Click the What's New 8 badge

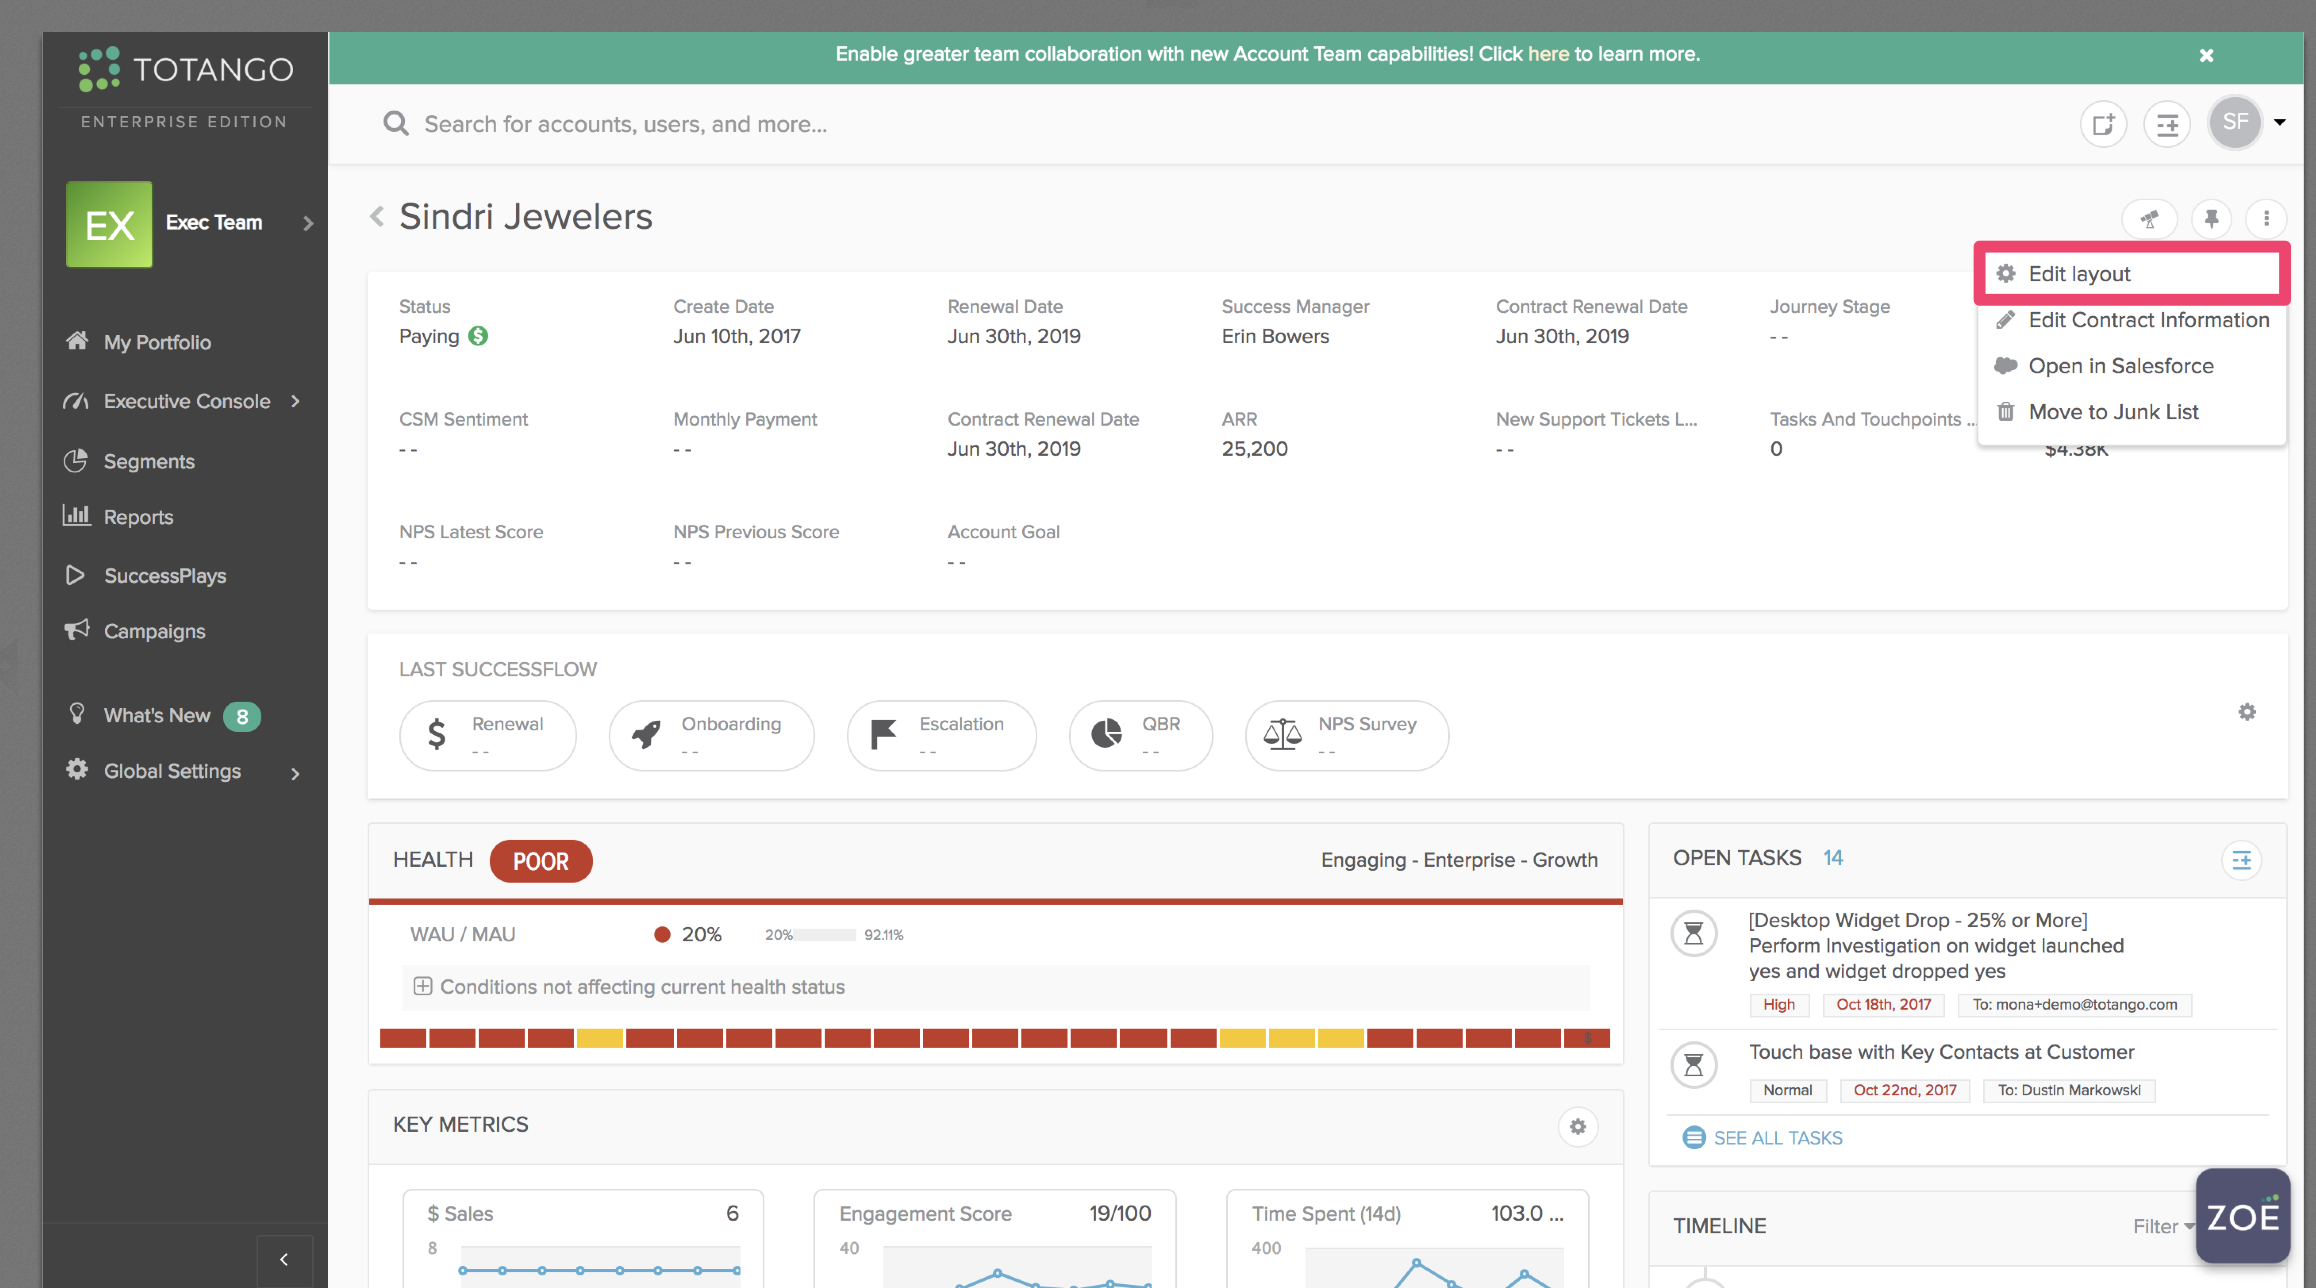pos(242,716)
